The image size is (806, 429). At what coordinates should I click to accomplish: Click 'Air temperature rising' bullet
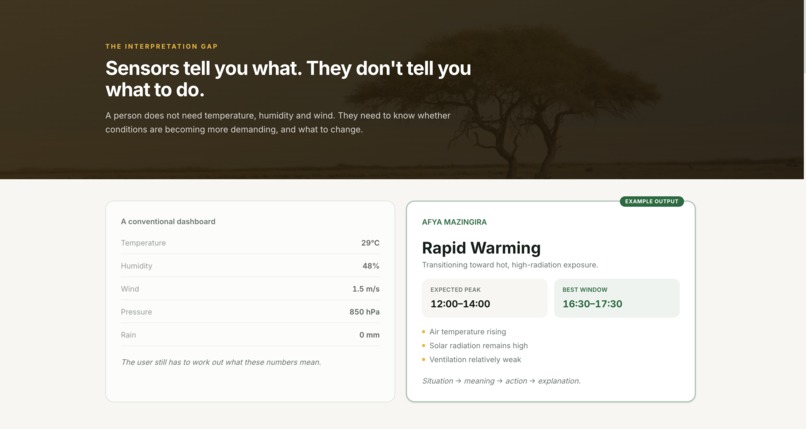click(468, 332)
